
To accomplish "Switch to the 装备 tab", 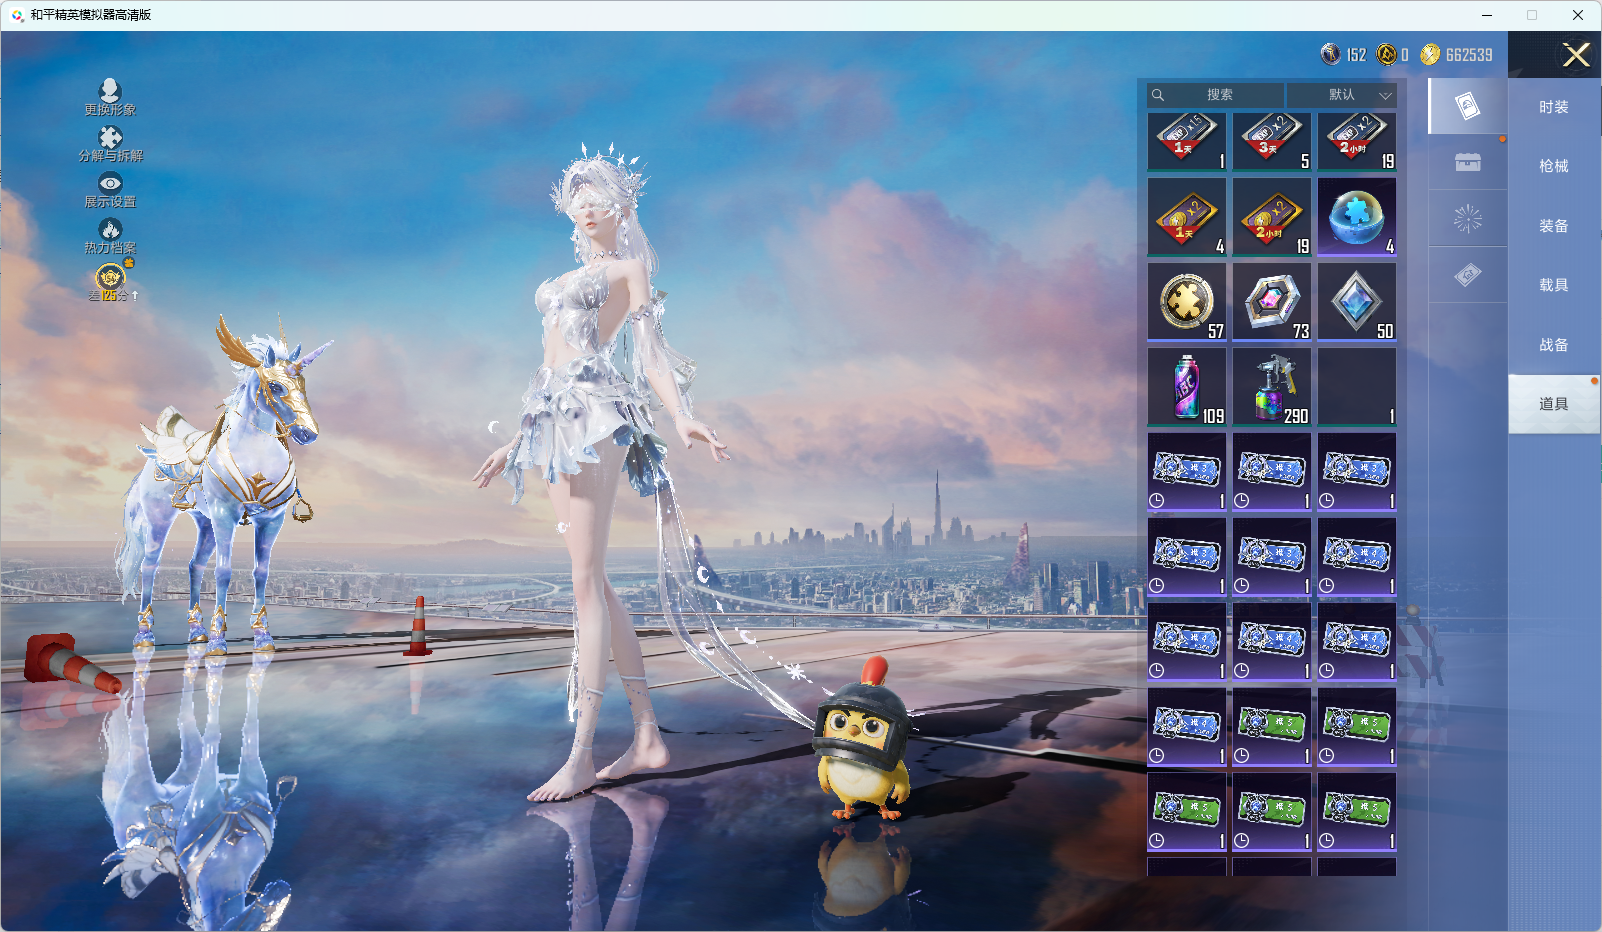I will pos(1553,226).
